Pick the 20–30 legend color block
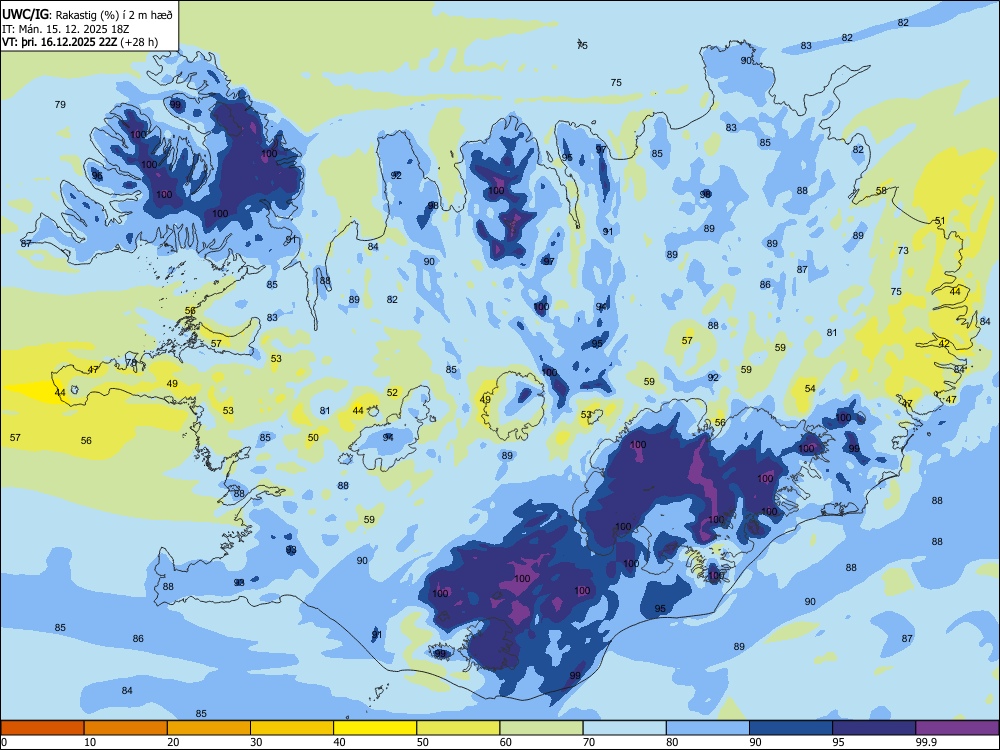Image resolution: width=1000 pixels, height=750 pixels. pos(209,728)
